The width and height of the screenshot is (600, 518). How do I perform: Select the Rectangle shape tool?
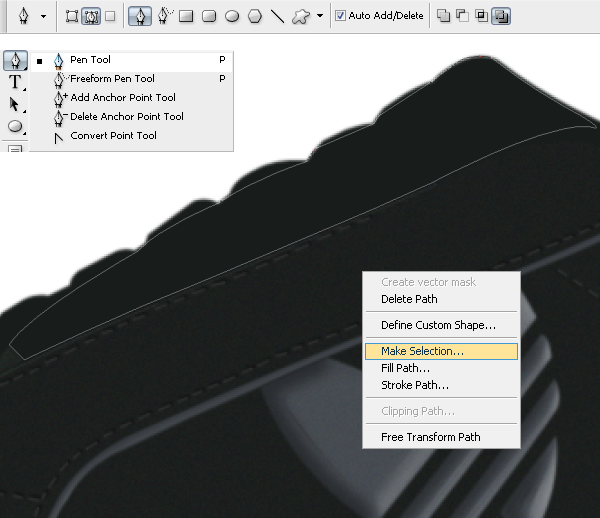(186, 16)
